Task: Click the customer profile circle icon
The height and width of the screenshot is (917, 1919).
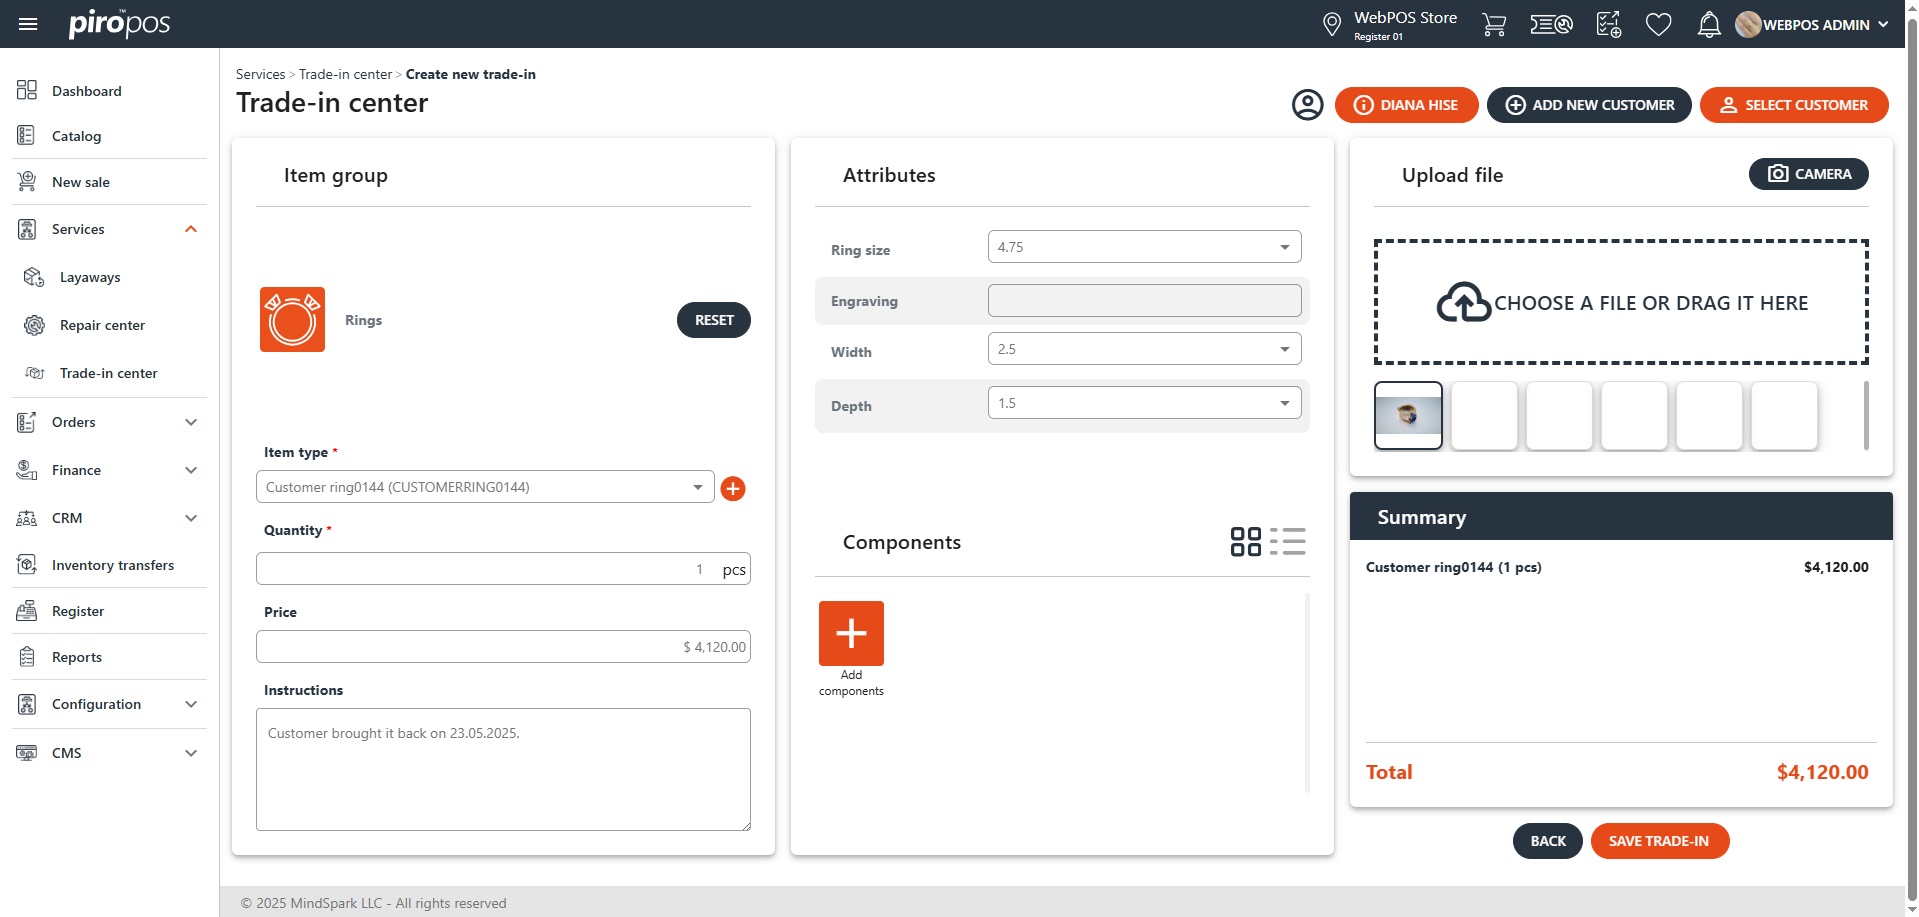Action: [x=1307, y=105]
